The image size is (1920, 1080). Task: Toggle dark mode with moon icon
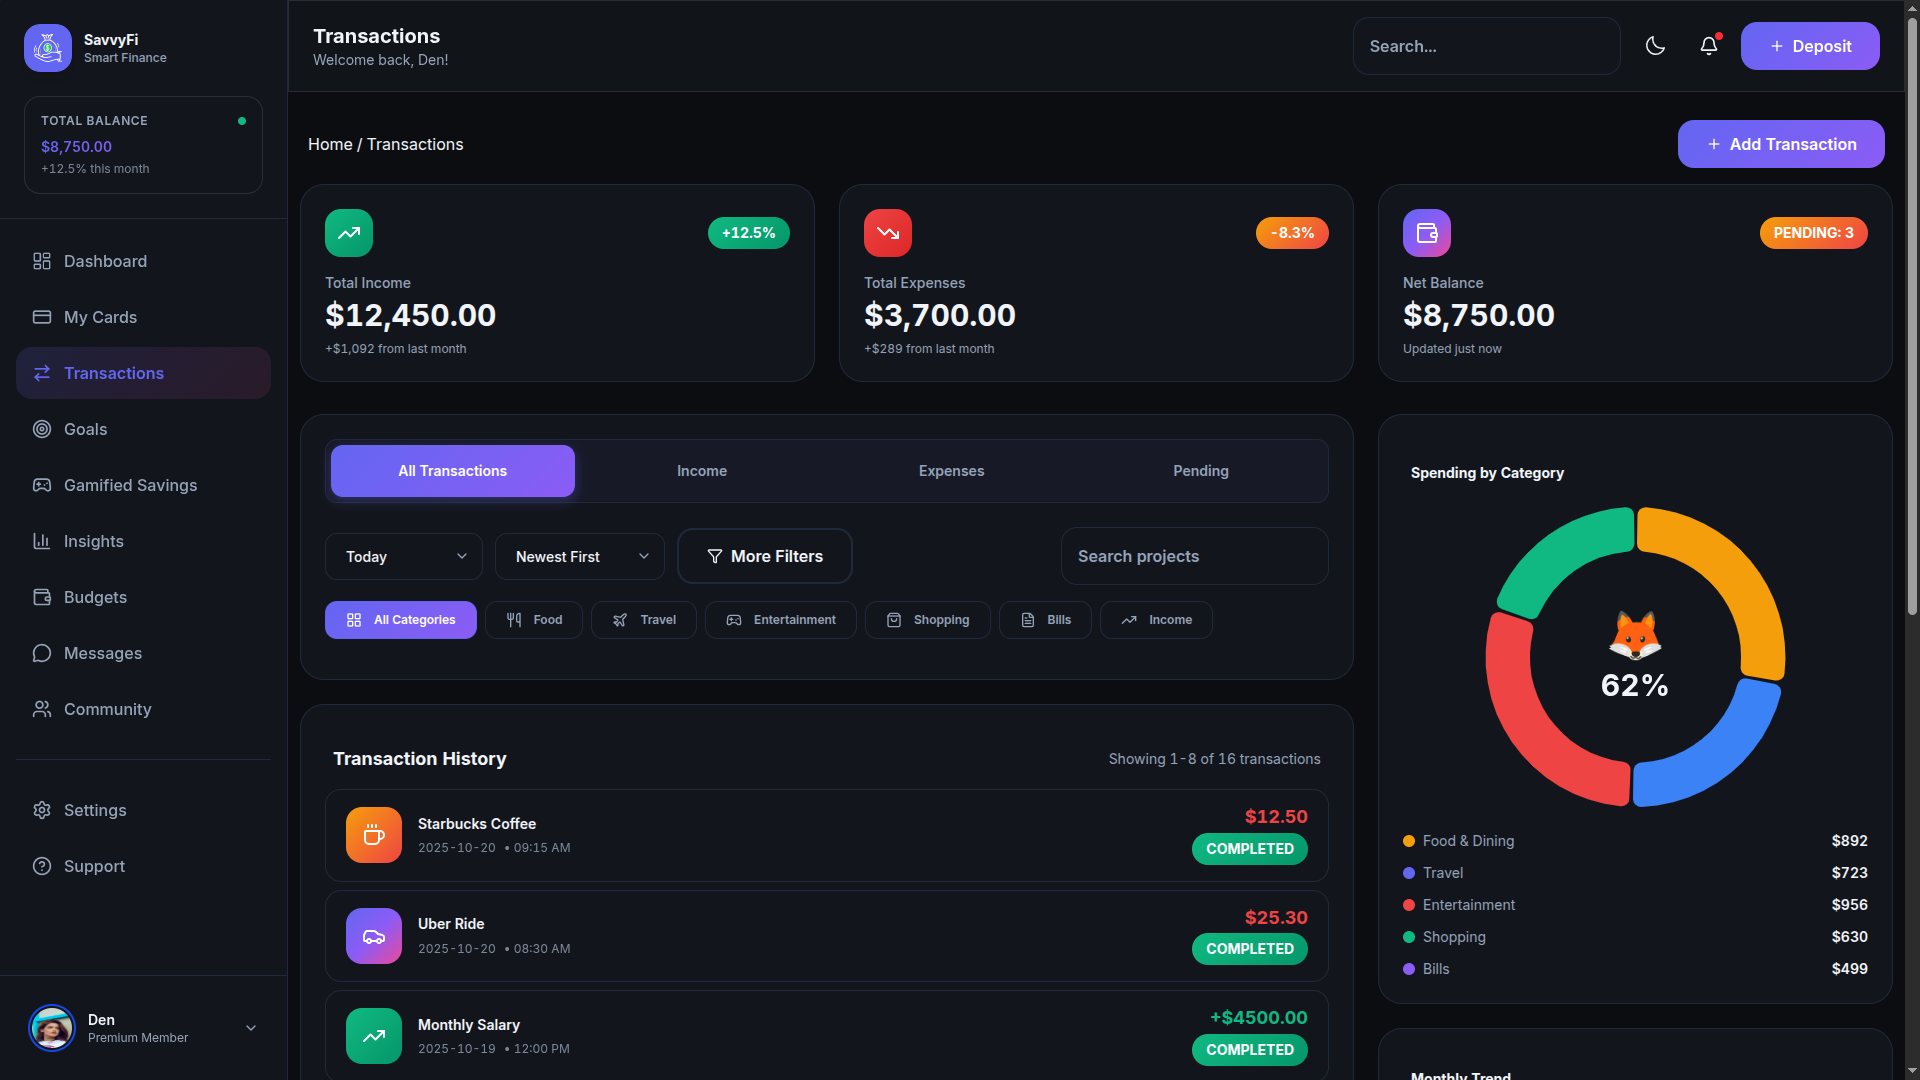coord(1655,46)
